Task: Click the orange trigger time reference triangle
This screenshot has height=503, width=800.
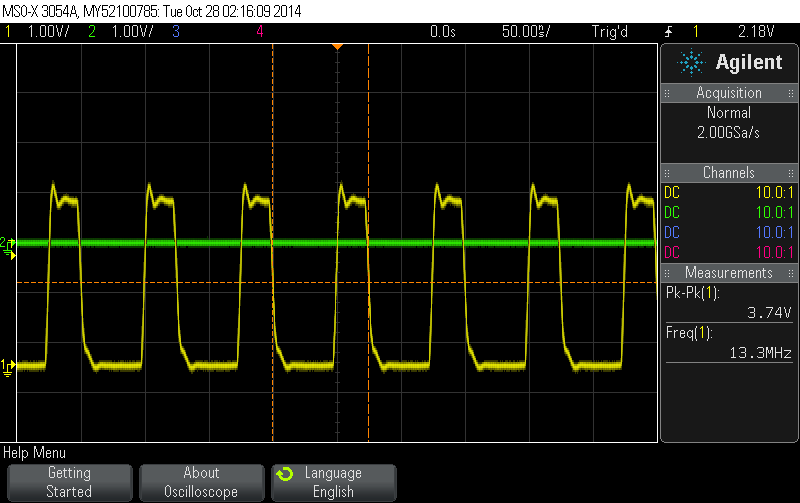Action: coord(337,47)
